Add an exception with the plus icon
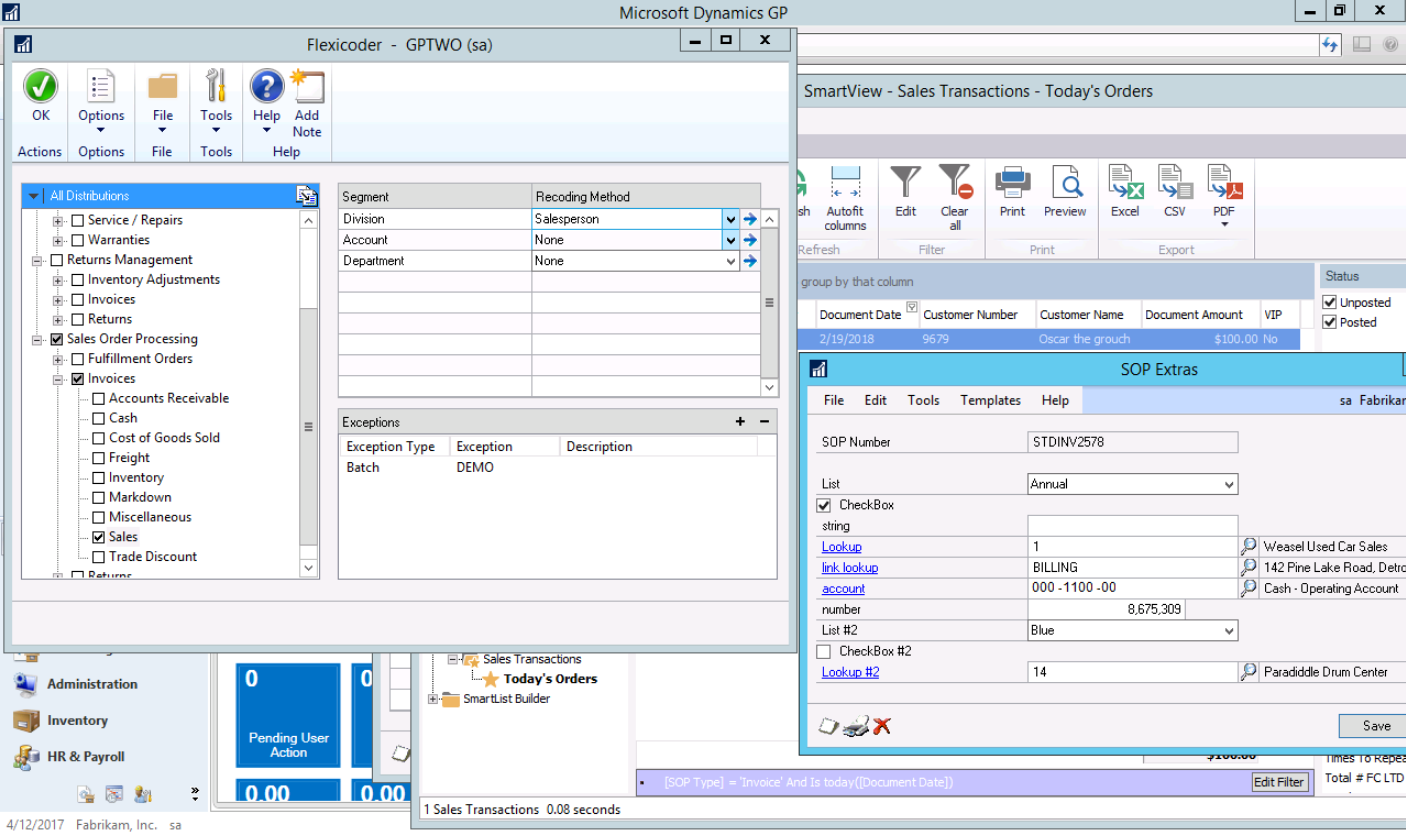Viewport: 1406px width, 834px height. tap(740, 422)
